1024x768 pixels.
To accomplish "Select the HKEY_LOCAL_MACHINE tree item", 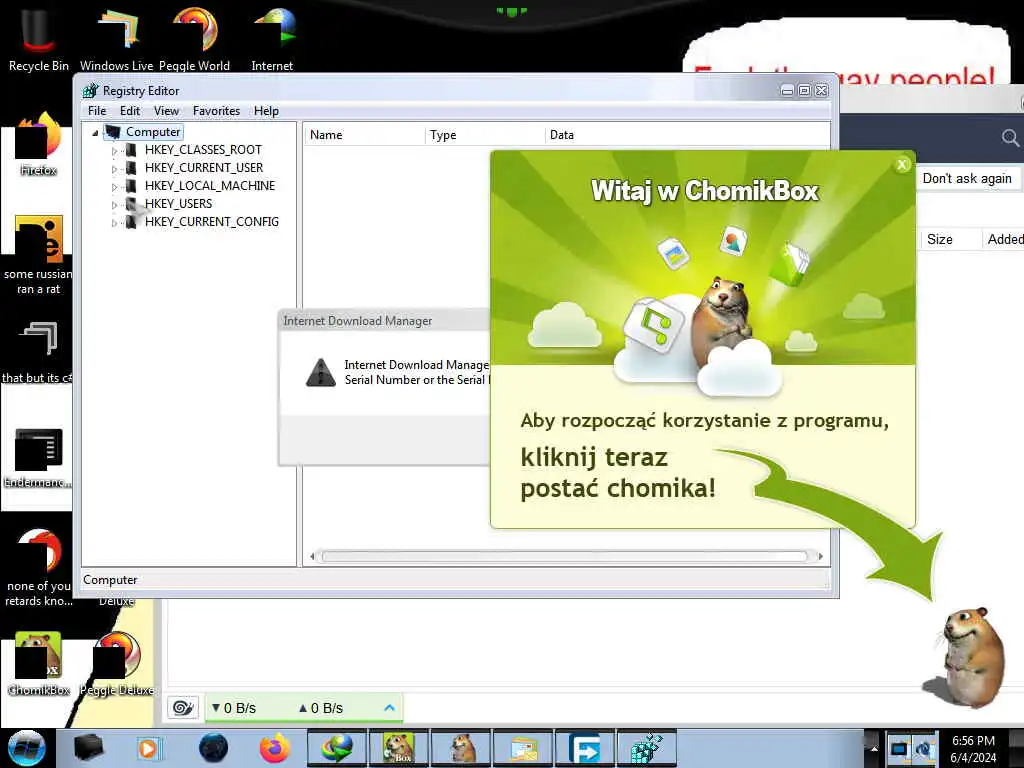I will 210,185.
